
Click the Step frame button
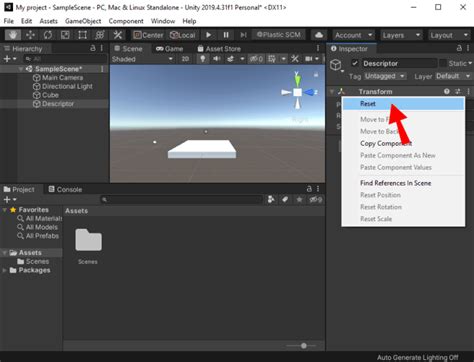pyautogui.click(x=244, y=35)
